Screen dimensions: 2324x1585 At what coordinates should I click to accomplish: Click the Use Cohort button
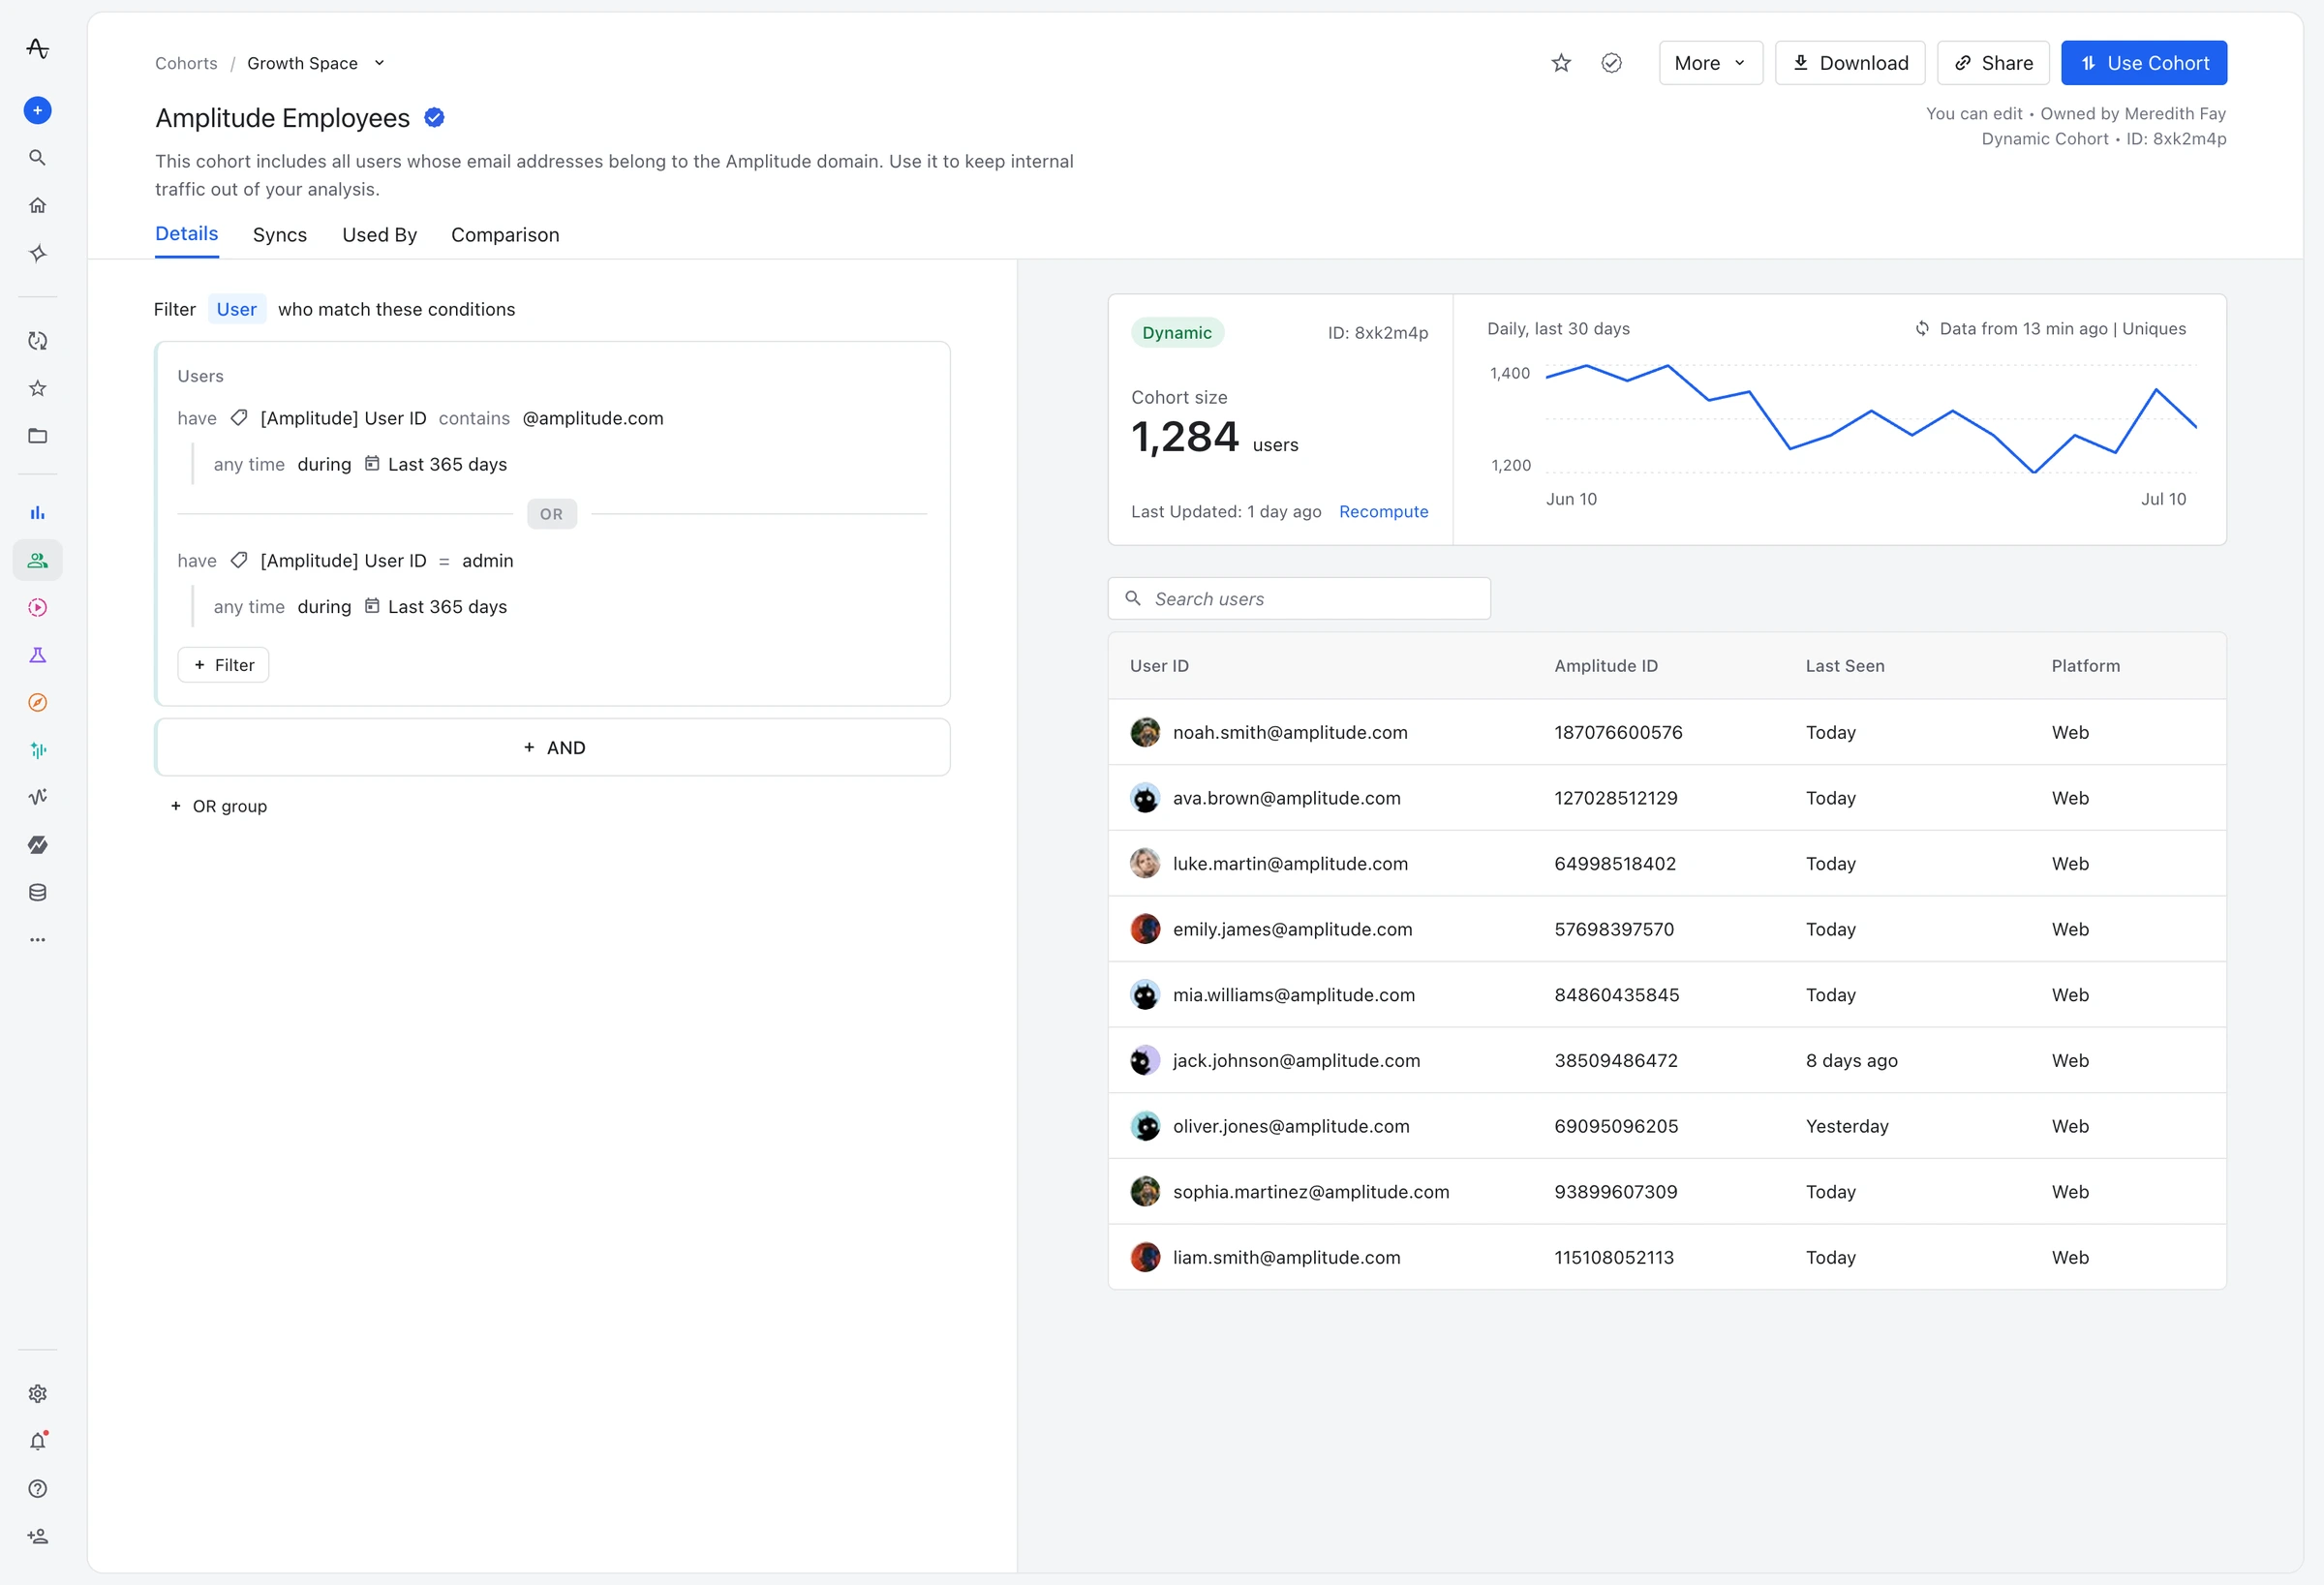click(2143, 63)
